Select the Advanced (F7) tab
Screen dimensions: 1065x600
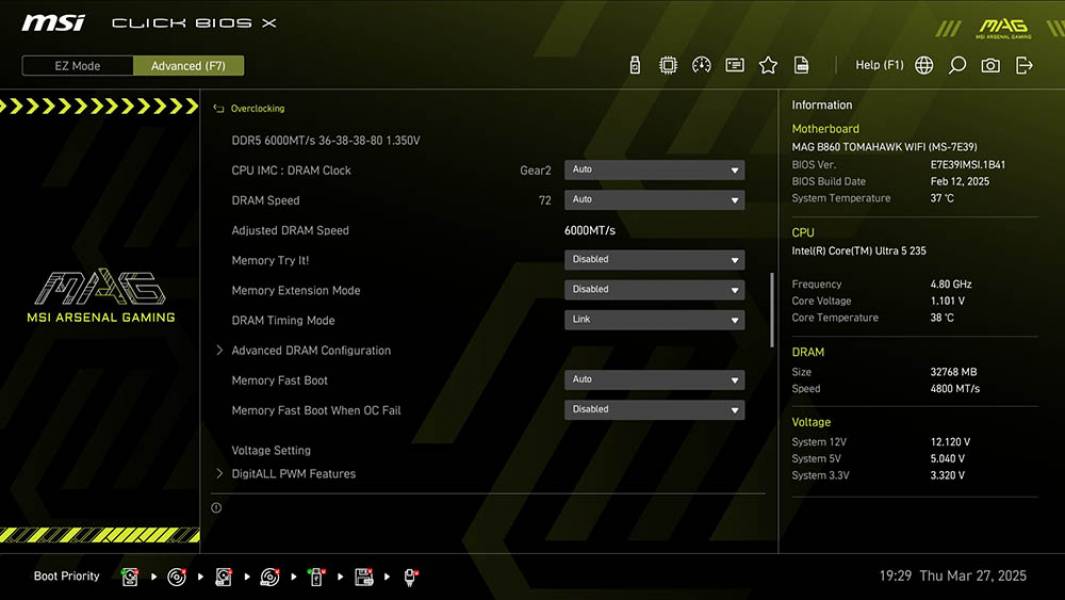tap(188, 66)
